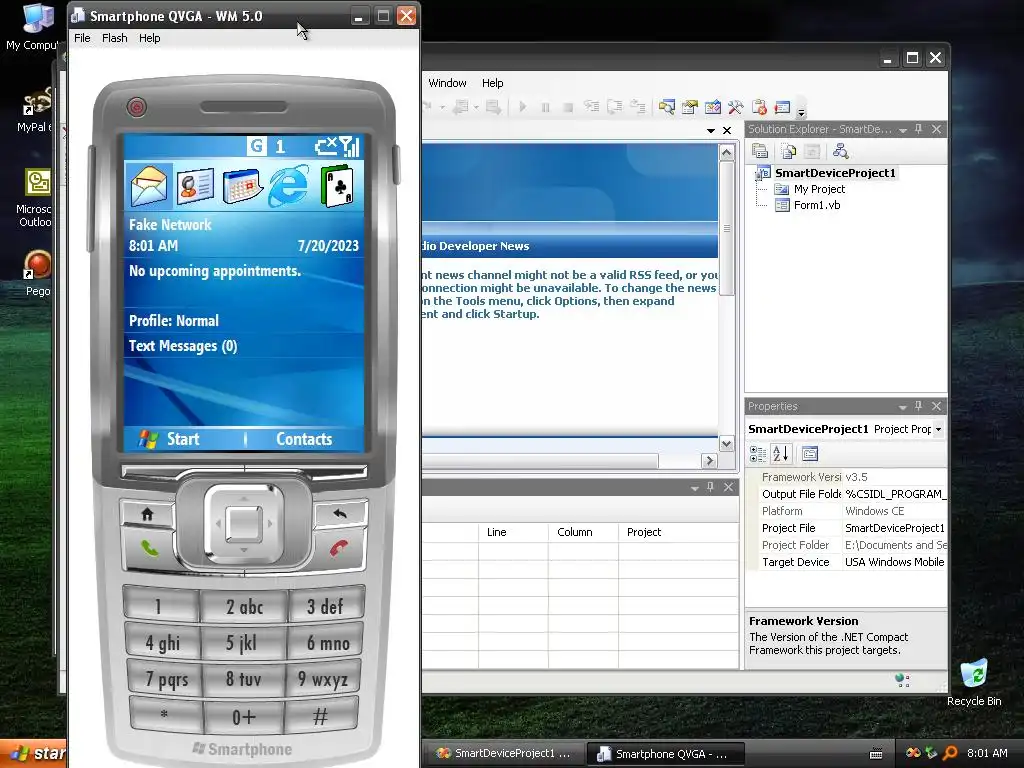Click Show All Files icon in Solution Explorer
This screenshot has width=1024, height=768.
point(788,152)
